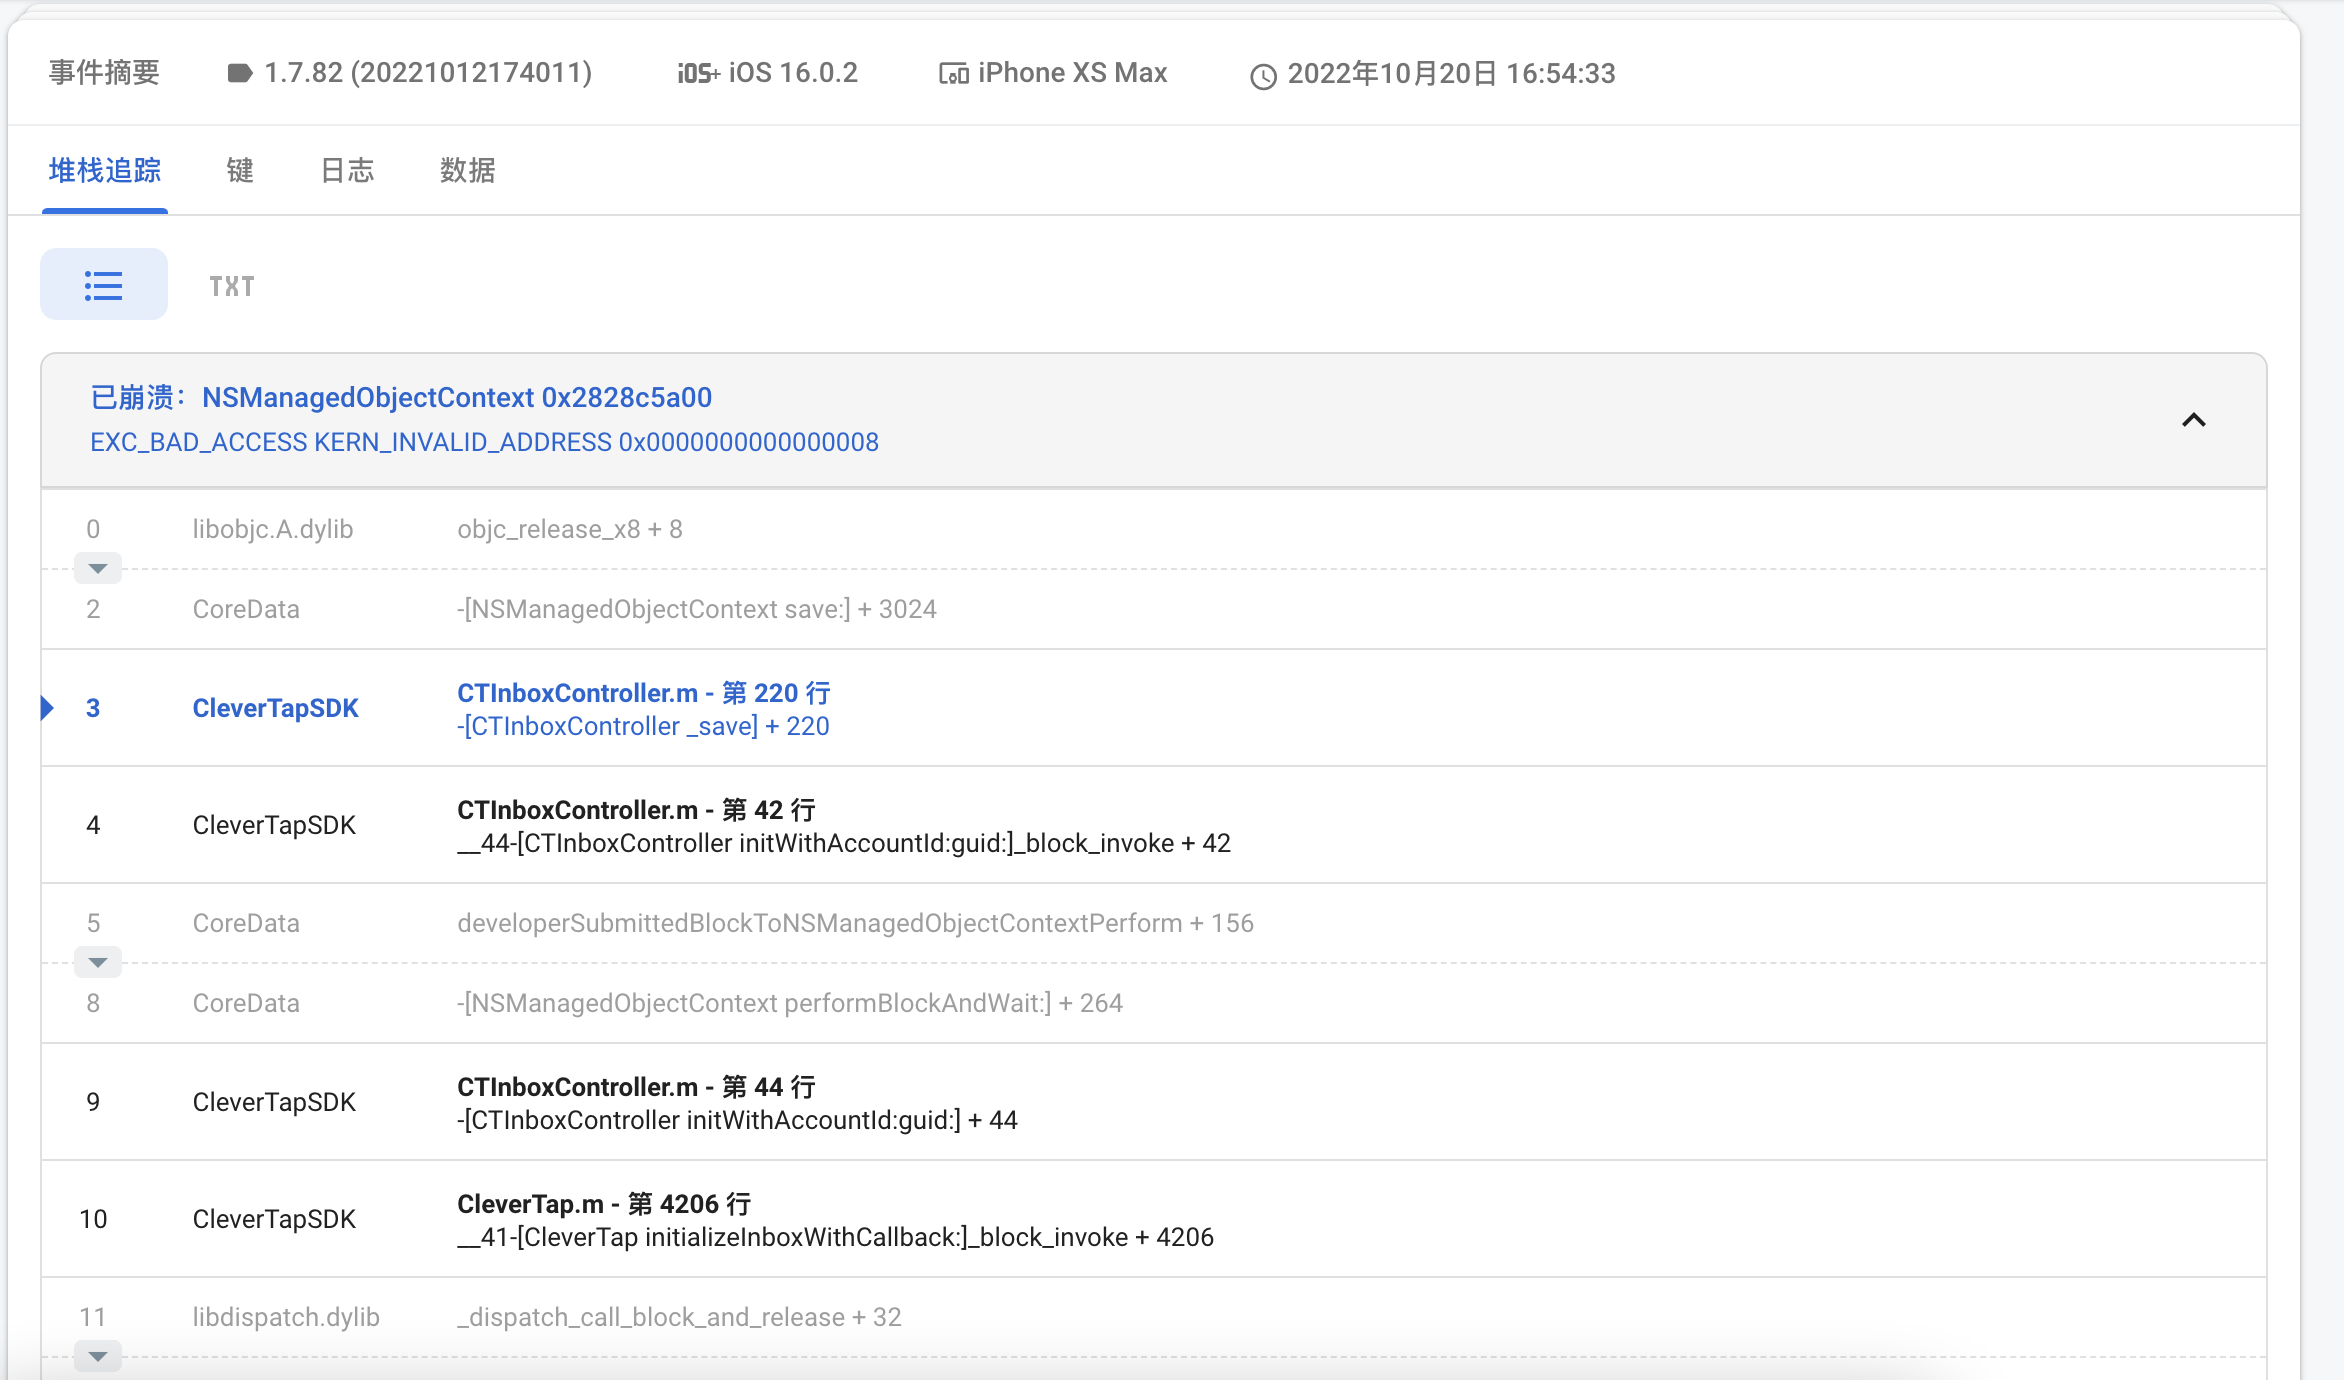The height and width of the screenshot is (1380, 2344).
Task: Open the 数据 tab
Action: [466, 171]
